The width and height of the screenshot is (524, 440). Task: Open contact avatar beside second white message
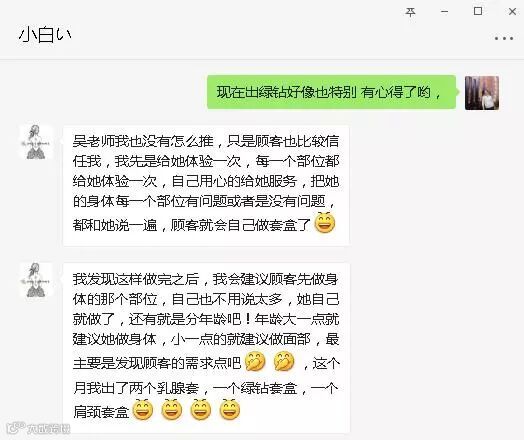point(36,280)
